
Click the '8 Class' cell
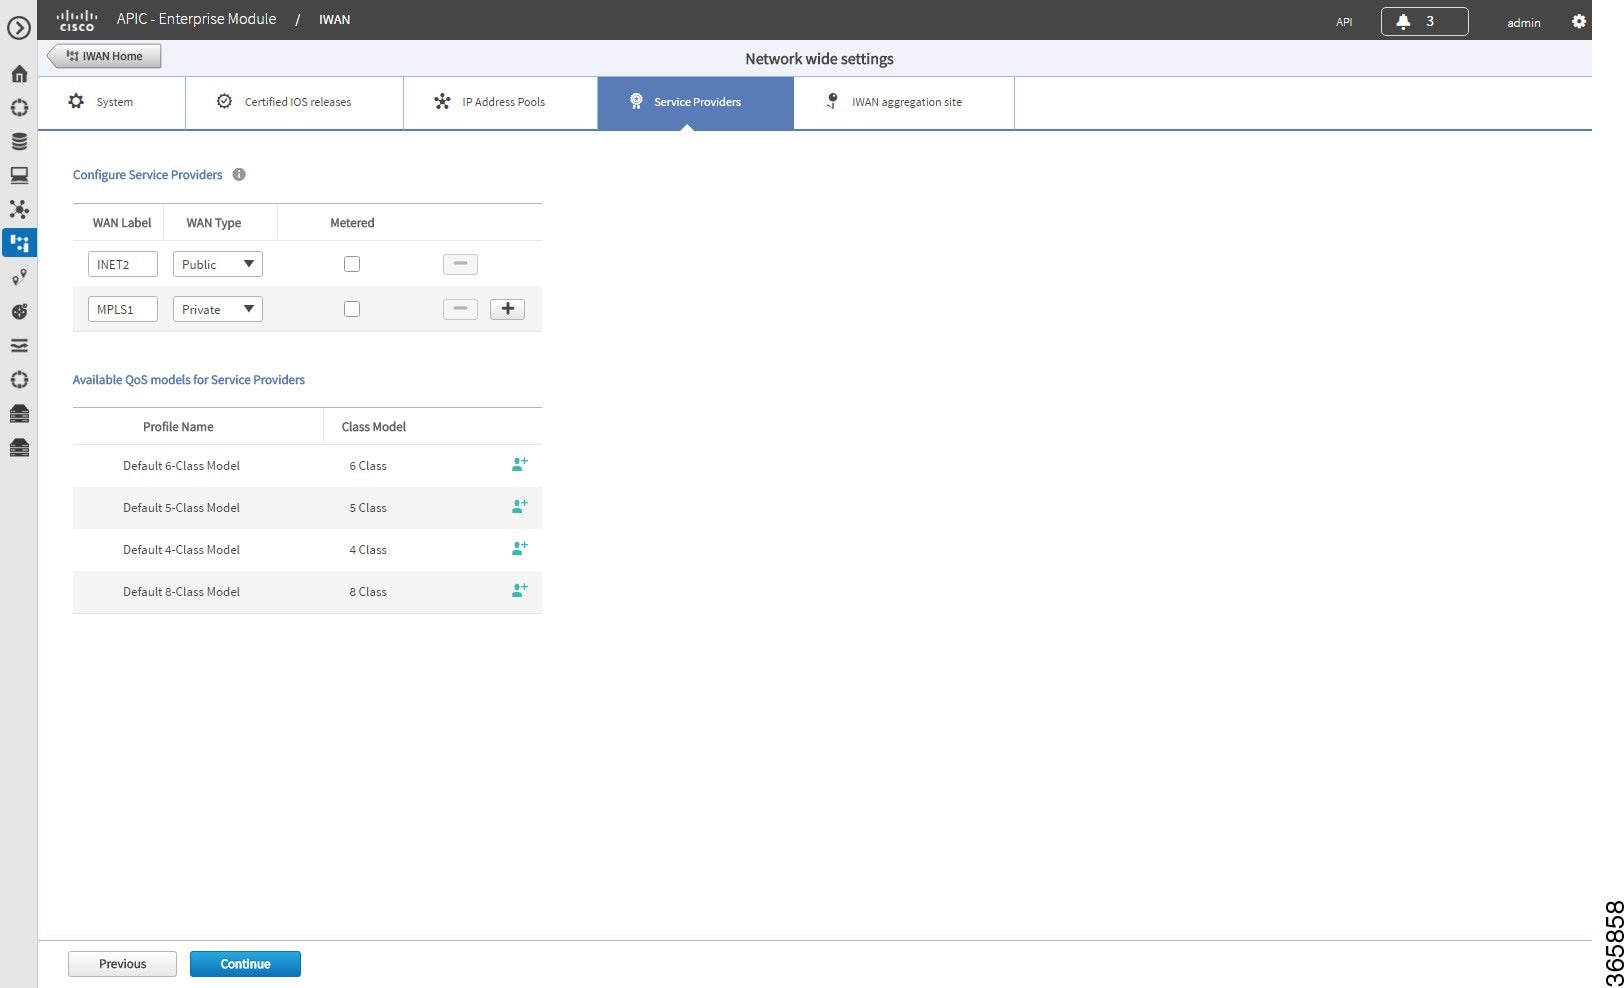368,592
